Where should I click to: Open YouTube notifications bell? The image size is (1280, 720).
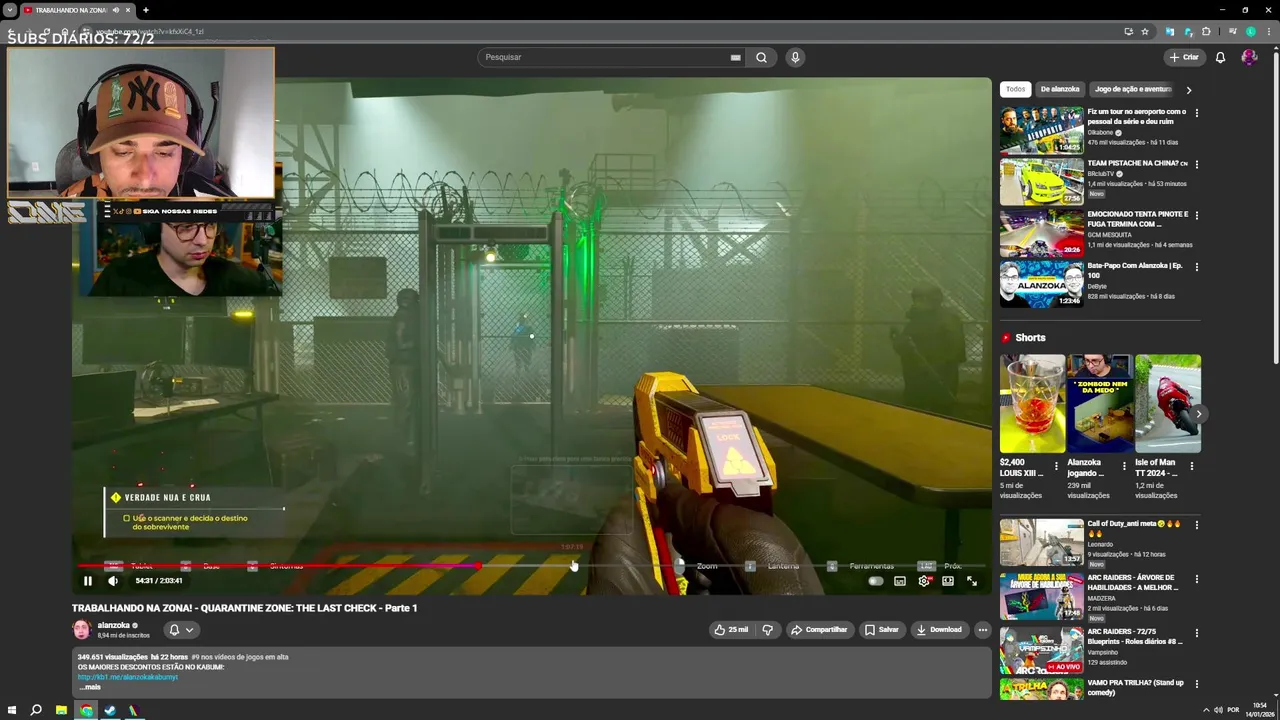click(x=1220, y=57)
